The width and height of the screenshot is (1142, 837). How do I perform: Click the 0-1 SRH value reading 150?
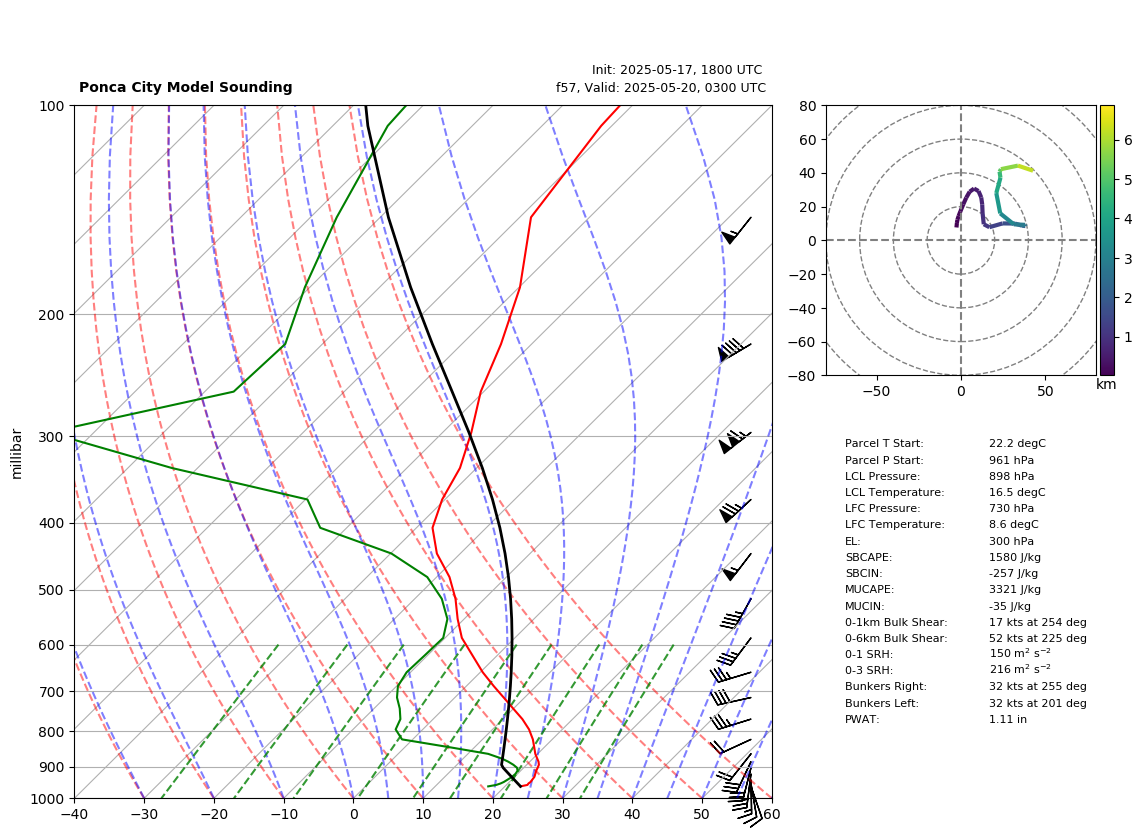point(1020,653)
